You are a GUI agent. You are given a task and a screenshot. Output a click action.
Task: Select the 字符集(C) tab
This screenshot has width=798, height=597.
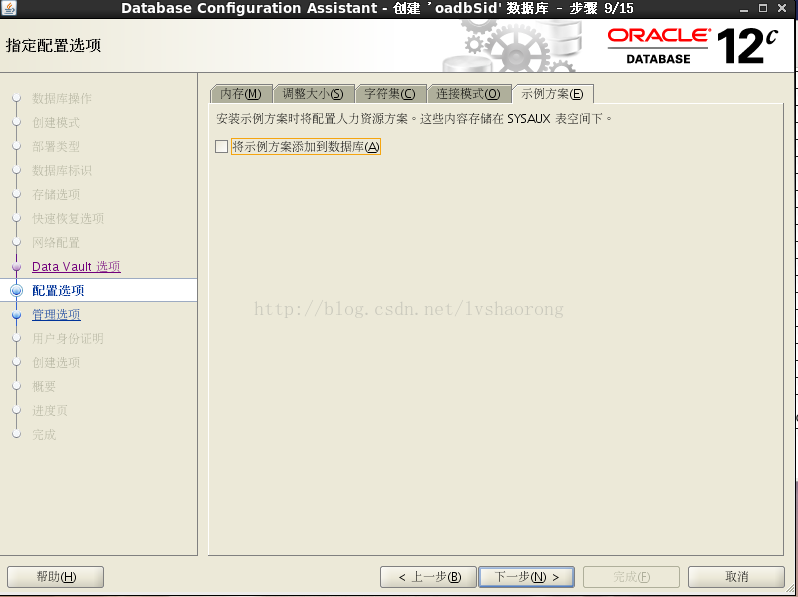click(390, 94)
